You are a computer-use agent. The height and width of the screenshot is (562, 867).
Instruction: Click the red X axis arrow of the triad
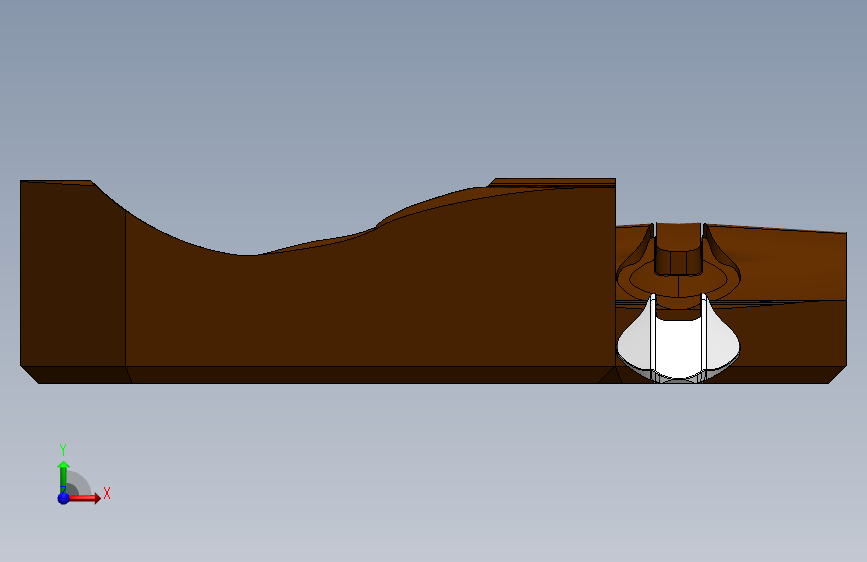[x=84, y=498]
